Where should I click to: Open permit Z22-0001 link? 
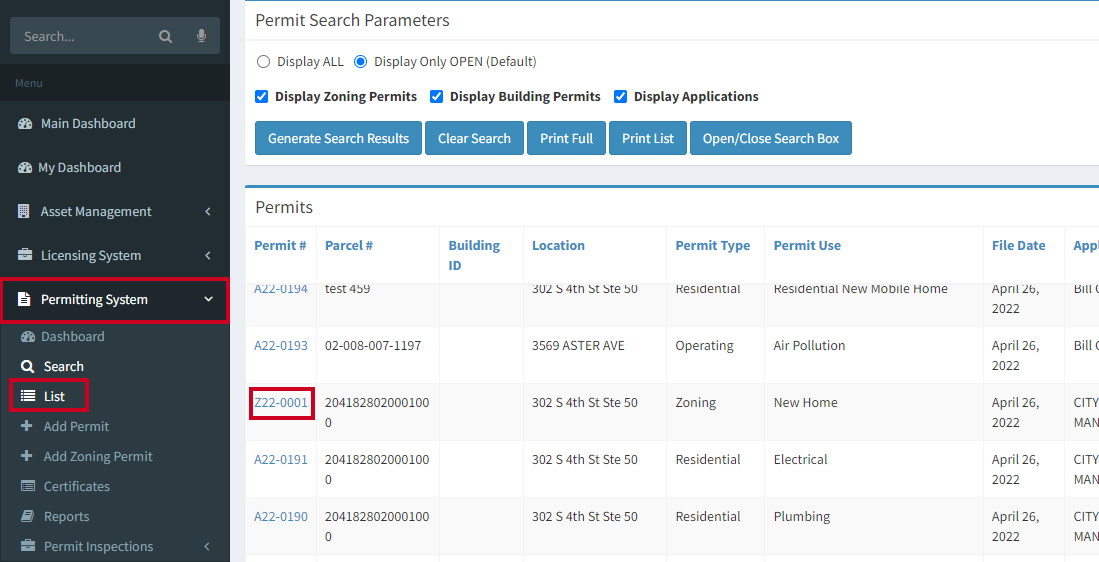(281, 402)
